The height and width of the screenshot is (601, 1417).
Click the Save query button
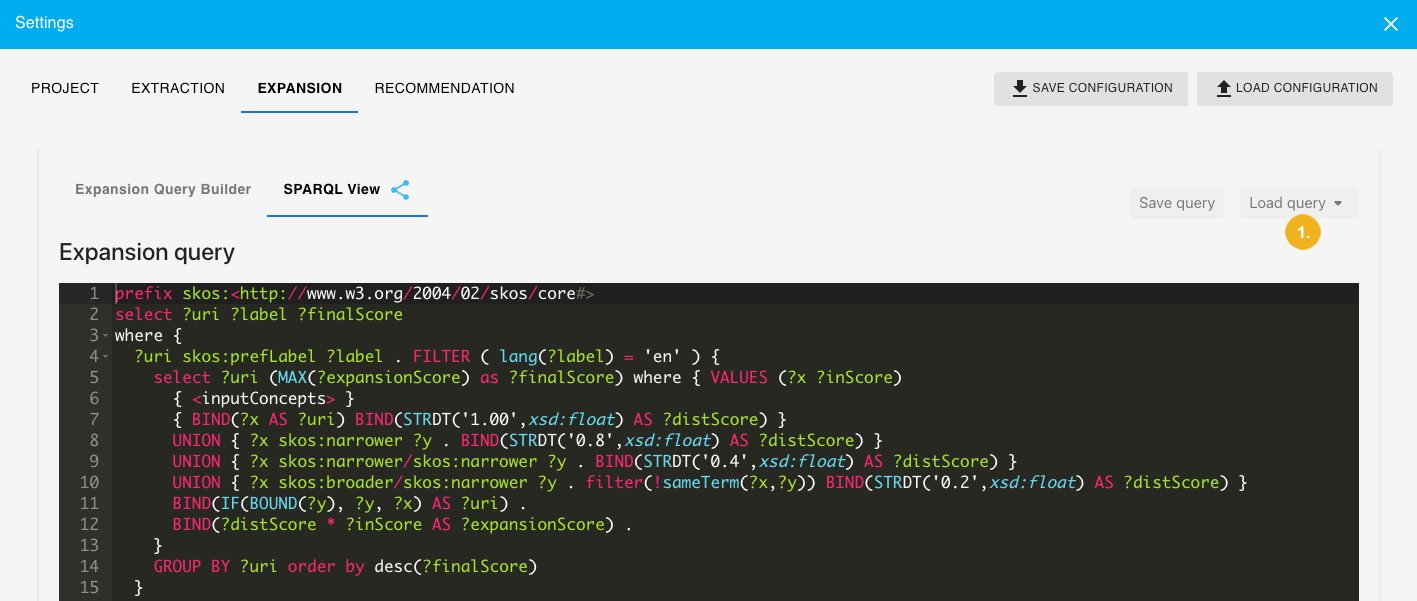[1177, 202]
